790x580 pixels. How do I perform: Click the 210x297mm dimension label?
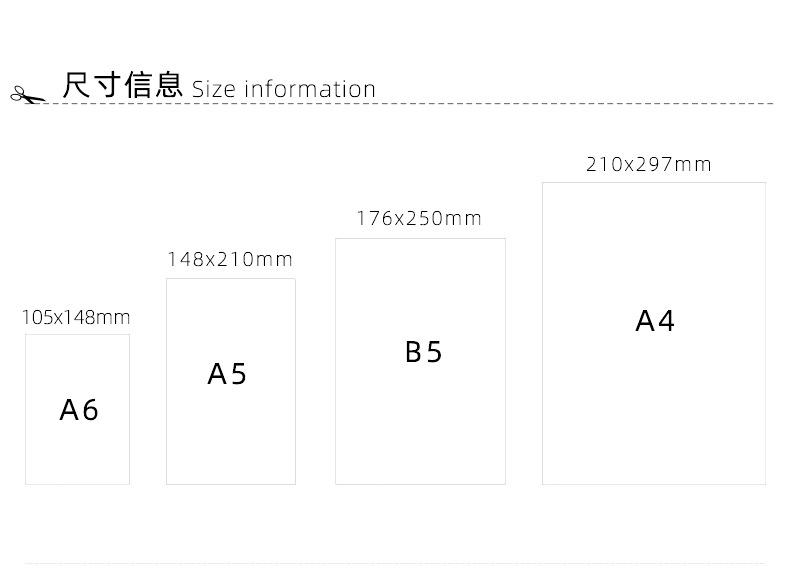(649, 165)
